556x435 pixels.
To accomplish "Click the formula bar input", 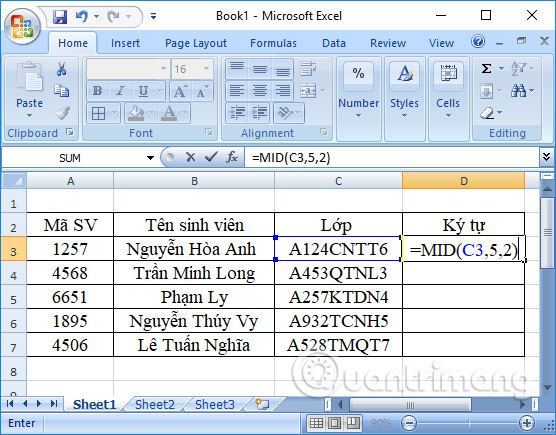I will coord(392,157).
